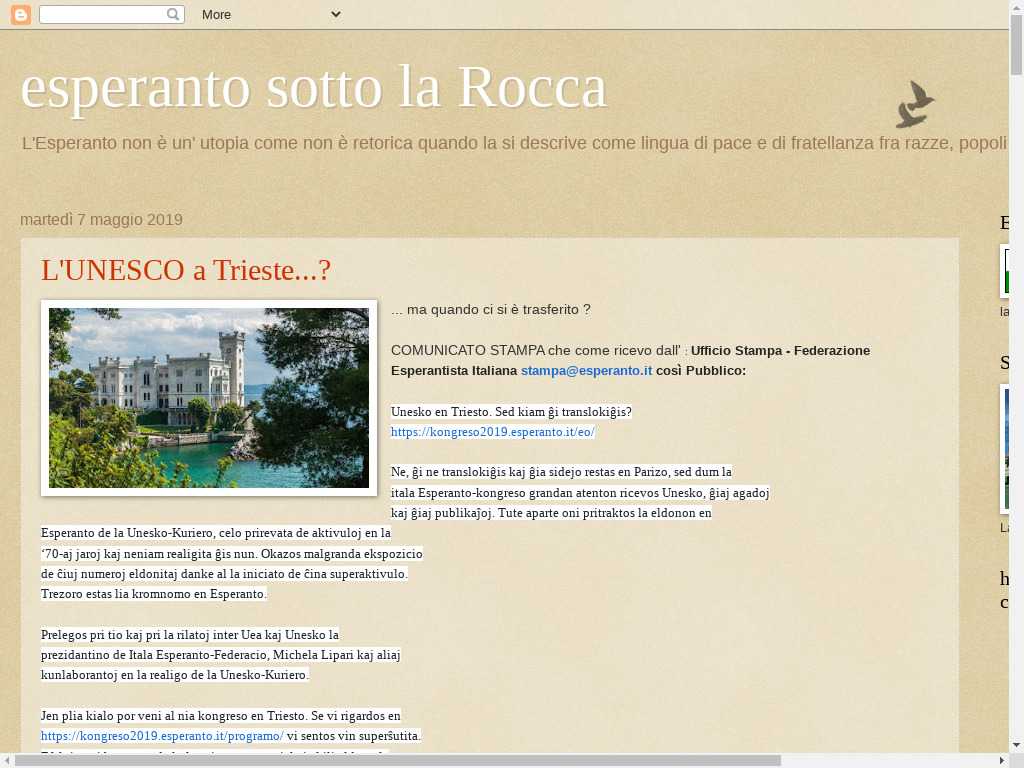Click the date header martedì 7 maggio 2019
The height and width of the screenshot is (768, 1024).
click(101, 219)
